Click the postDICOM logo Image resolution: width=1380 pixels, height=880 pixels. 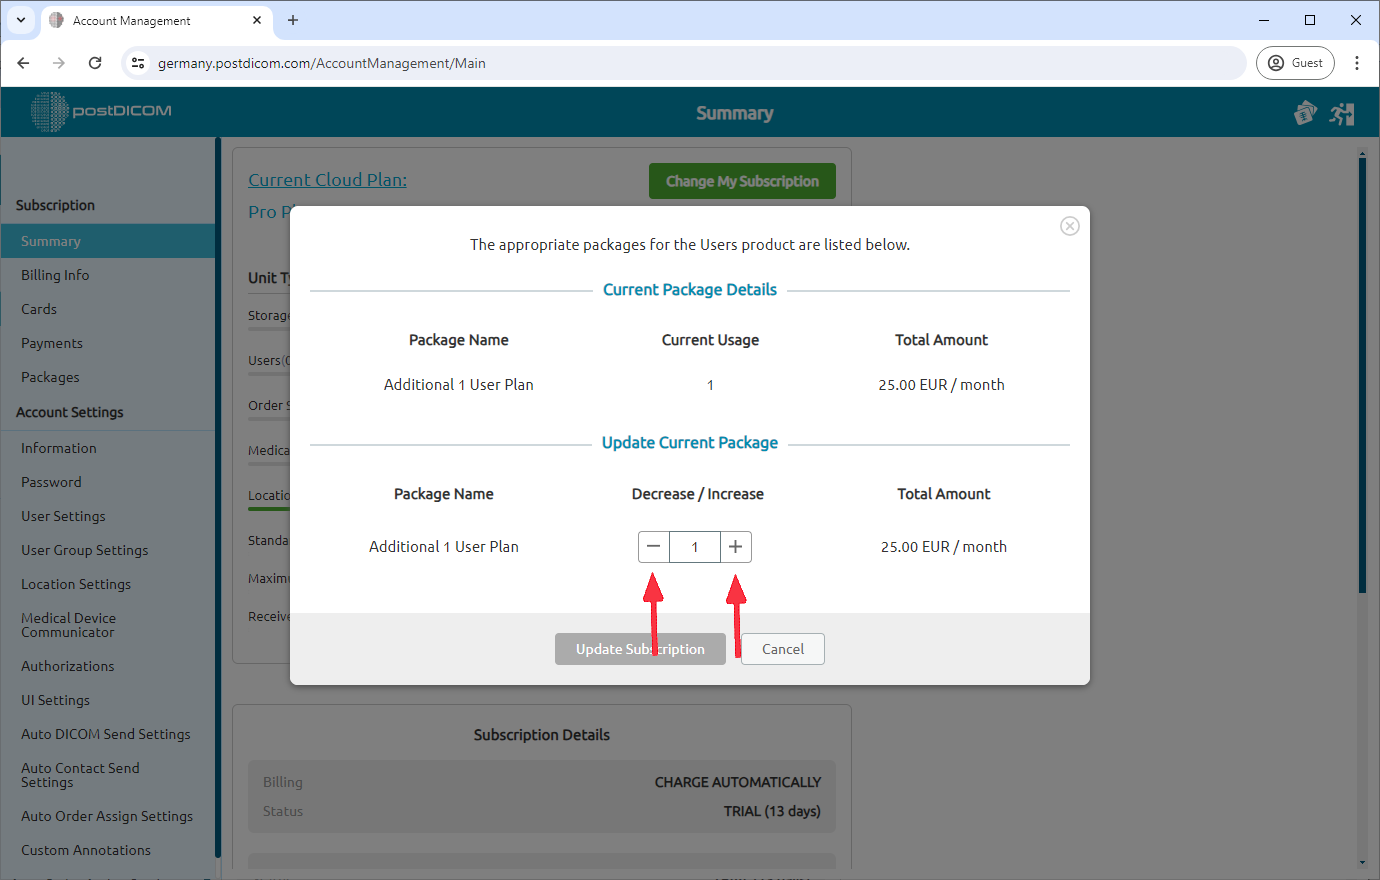point(100,112)
